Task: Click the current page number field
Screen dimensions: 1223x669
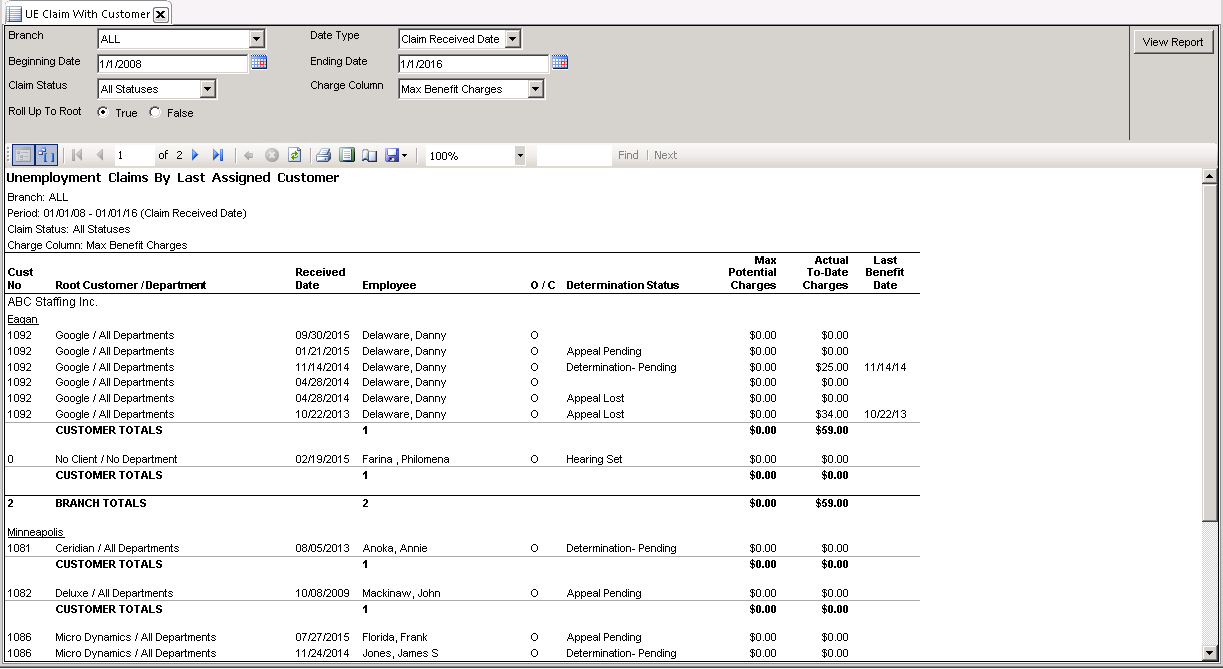Action: [x=133, y=156]
